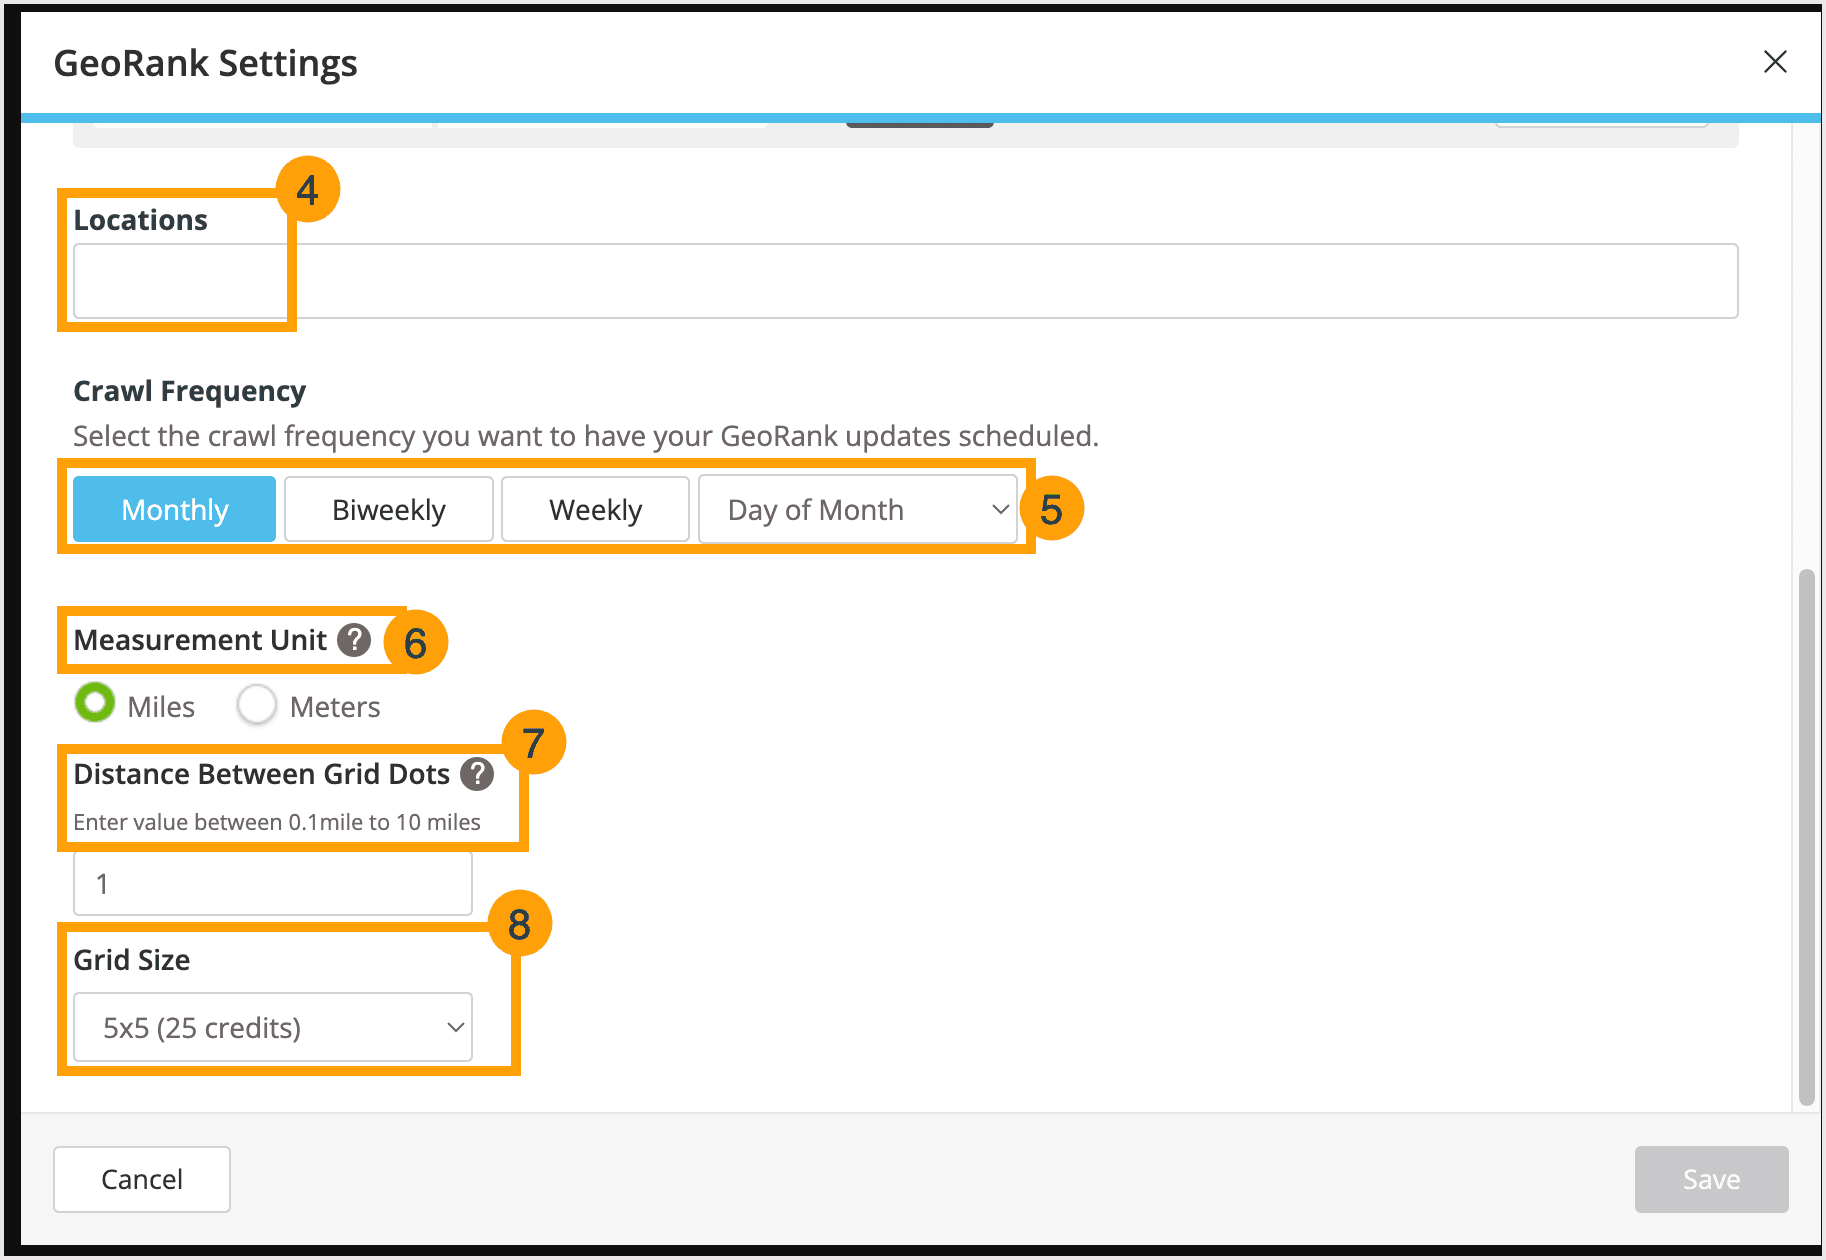Open the Day of Month dropdown

[857, 509]
